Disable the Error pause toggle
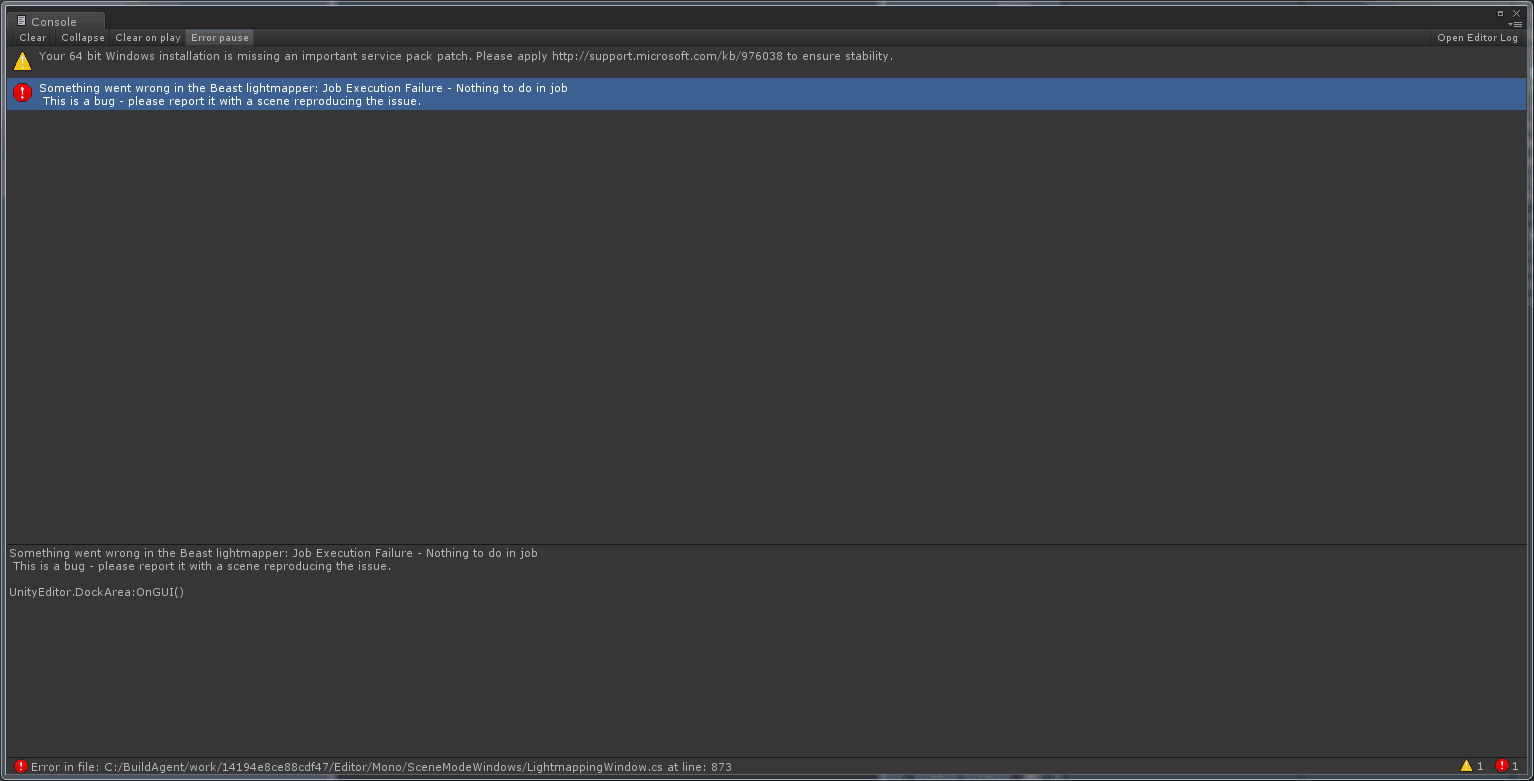This screenshot has height=781, width=1534. (220, 38)
